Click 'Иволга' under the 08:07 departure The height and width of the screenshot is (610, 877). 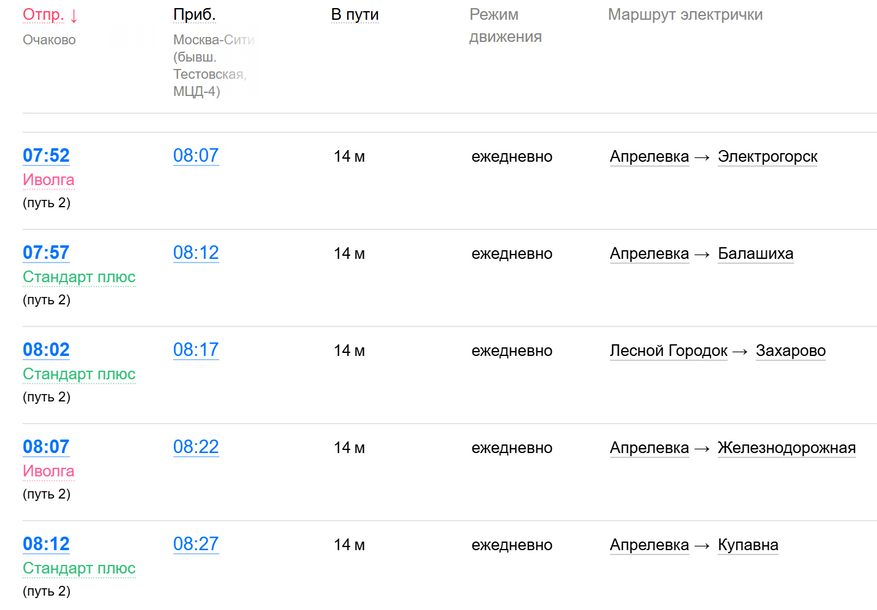tap(48, 471)
